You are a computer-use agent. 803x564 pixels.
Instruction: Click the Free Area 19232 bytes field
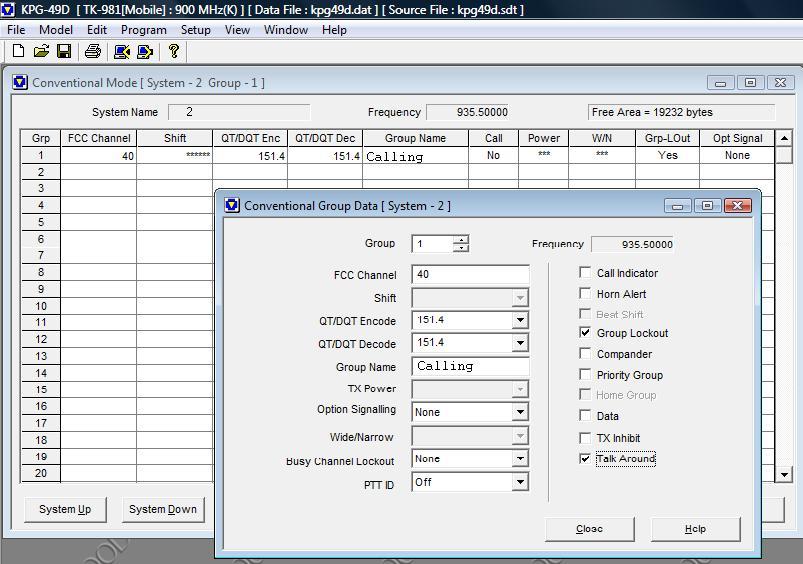pyautogui.click(x=681, y=112)
